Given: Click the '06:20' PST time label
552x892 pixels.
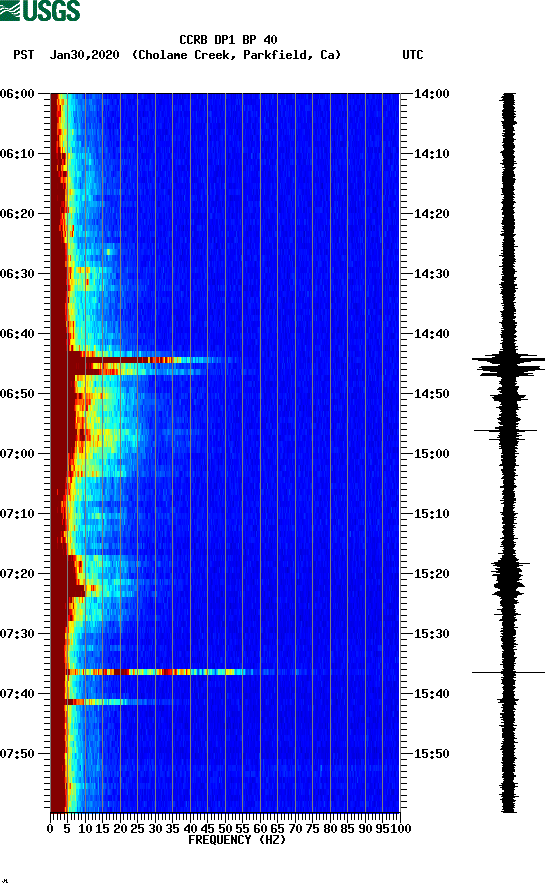Looking at the screenshot, I should [18, 214].
